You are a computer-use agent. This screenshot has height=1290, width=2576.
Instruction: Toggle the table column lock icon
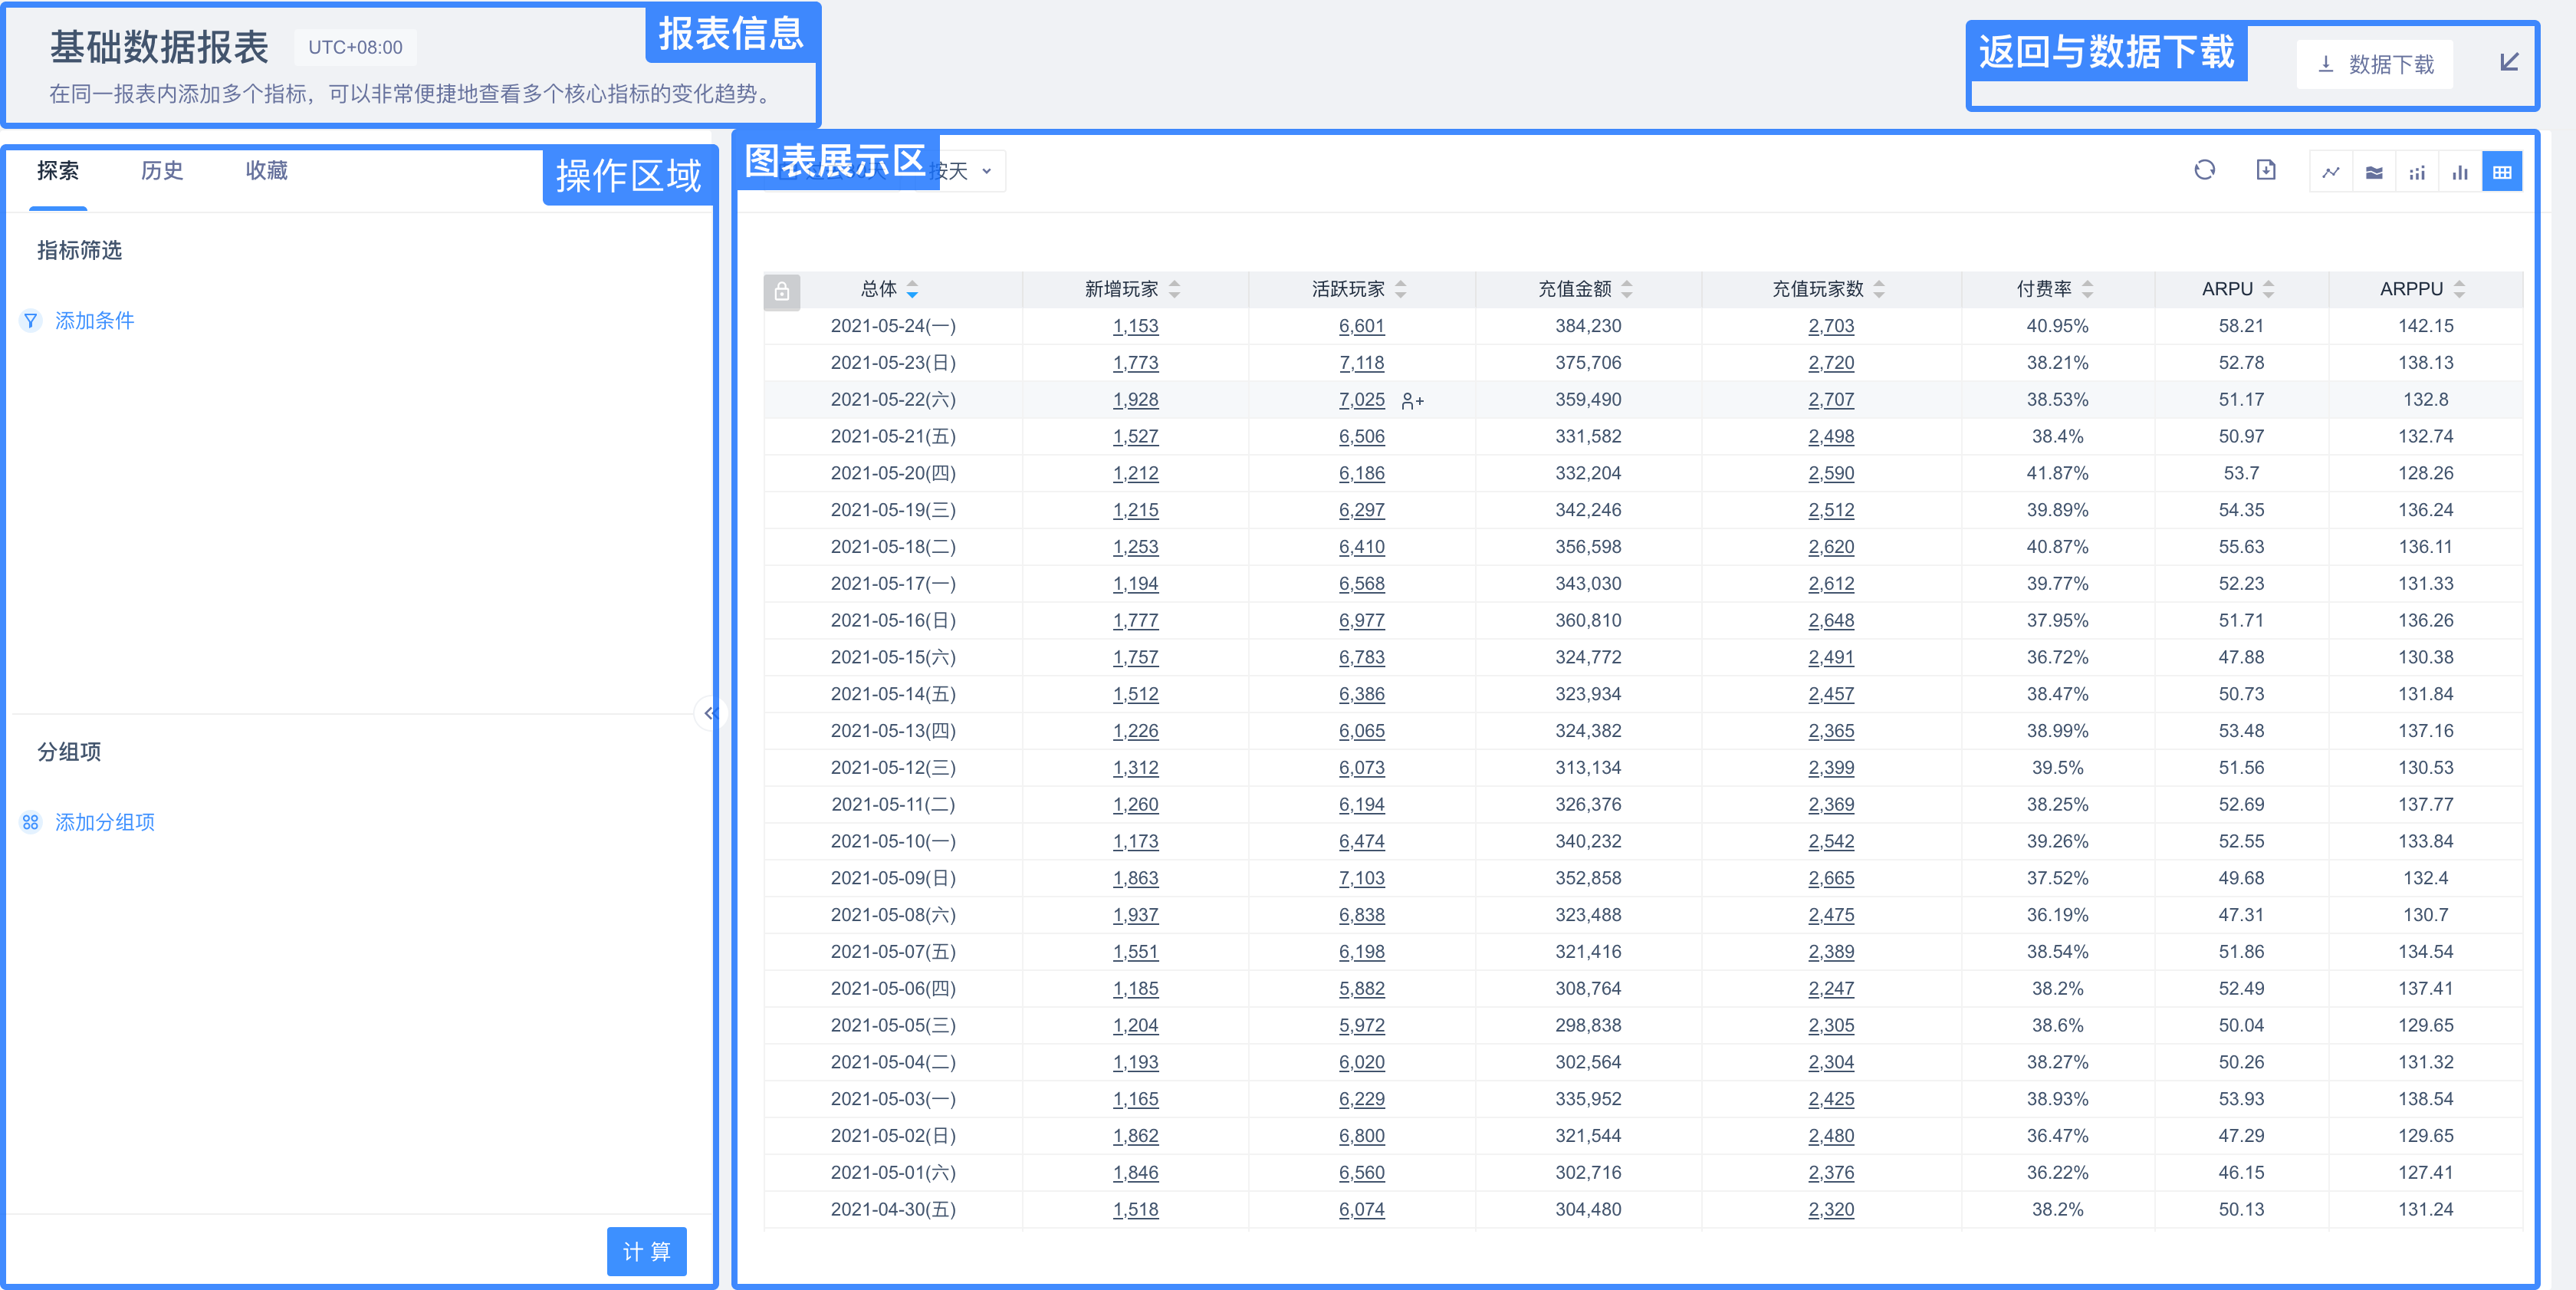[x=782, y=291]
